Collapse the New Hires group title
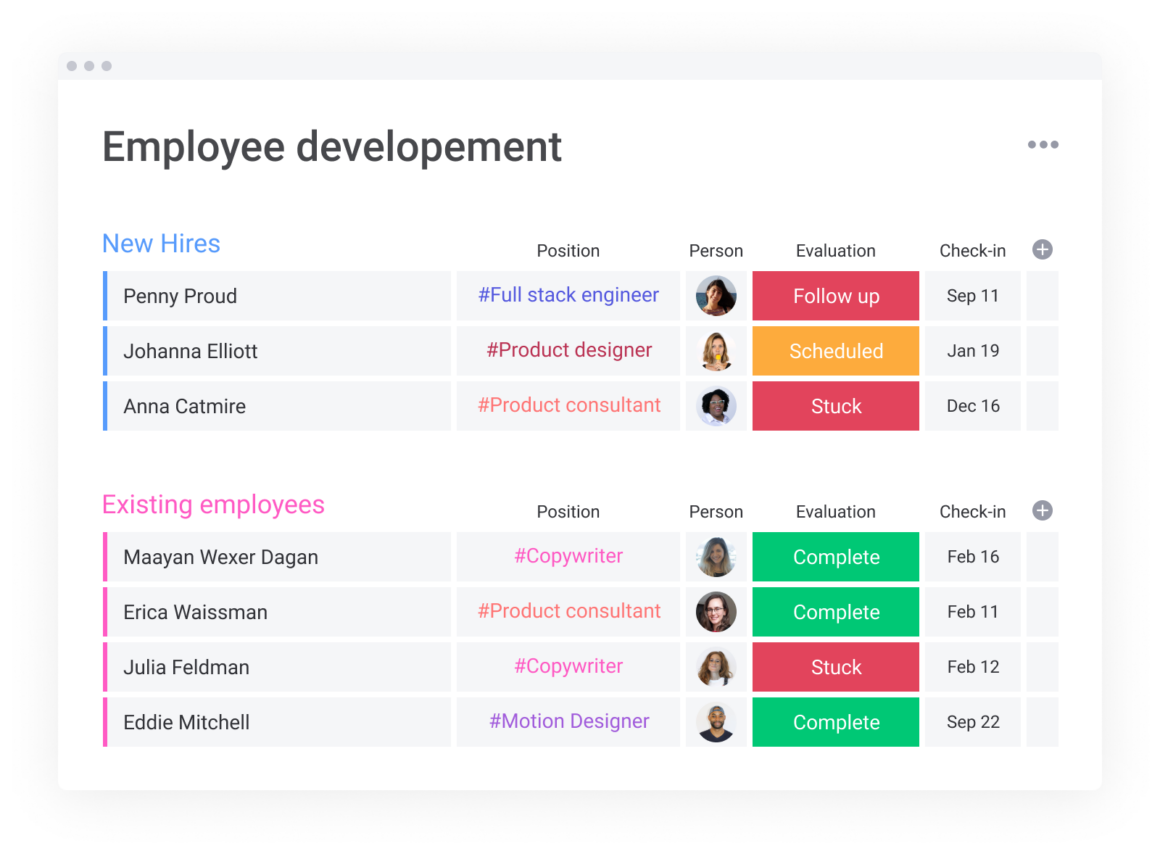Image resolution: width=1160 pixels, height=854 pixels. [x=161, y=244]
